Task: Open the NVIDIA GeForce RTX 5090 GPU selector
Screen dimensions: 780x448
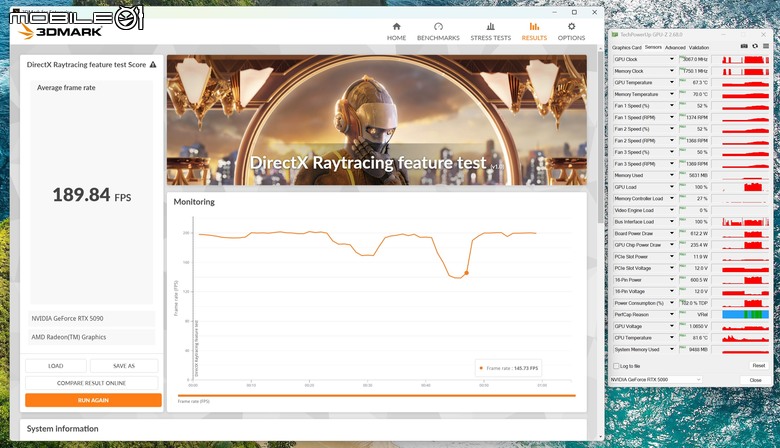Action: 656,380
